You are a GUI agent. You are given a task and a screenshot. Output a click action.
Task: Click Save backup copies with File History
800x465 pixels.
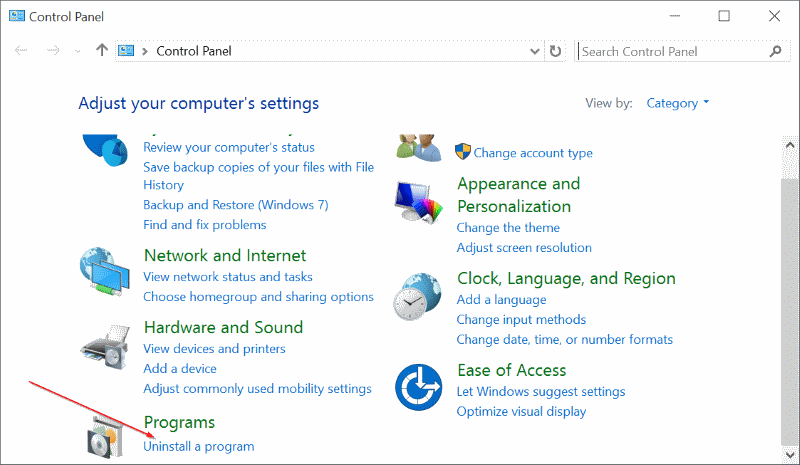[258, 176]
